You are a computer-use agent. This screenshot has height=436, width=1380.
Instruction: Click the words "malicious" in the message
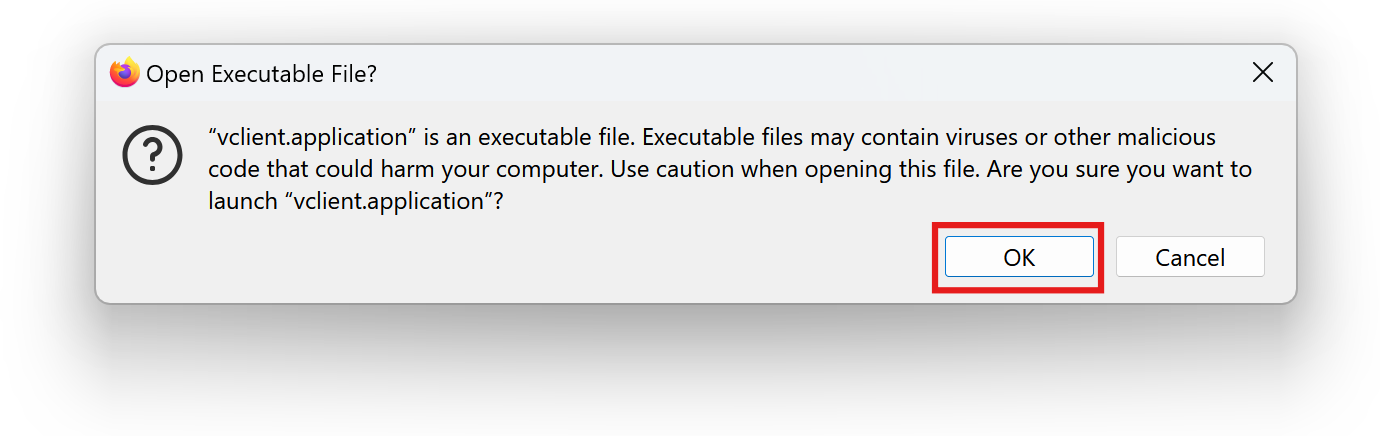(1165, 137)
